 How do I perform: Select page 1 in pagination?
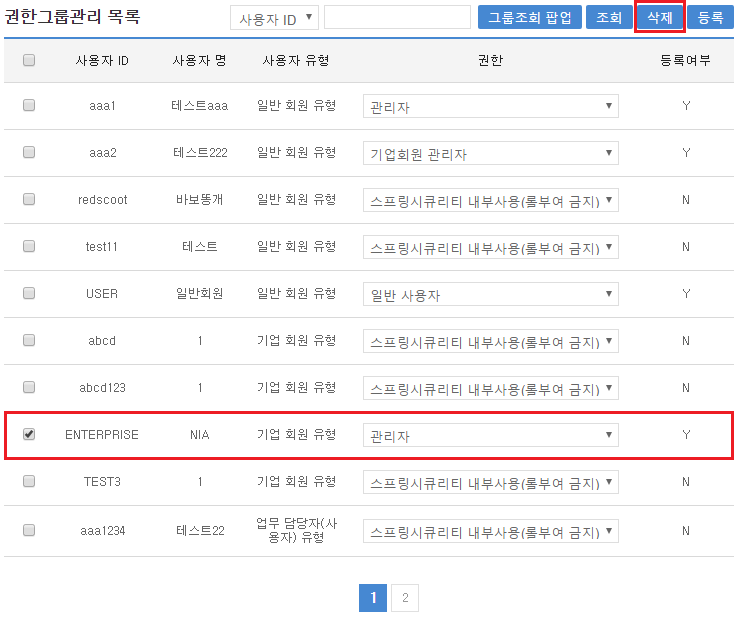click(373, 598)
